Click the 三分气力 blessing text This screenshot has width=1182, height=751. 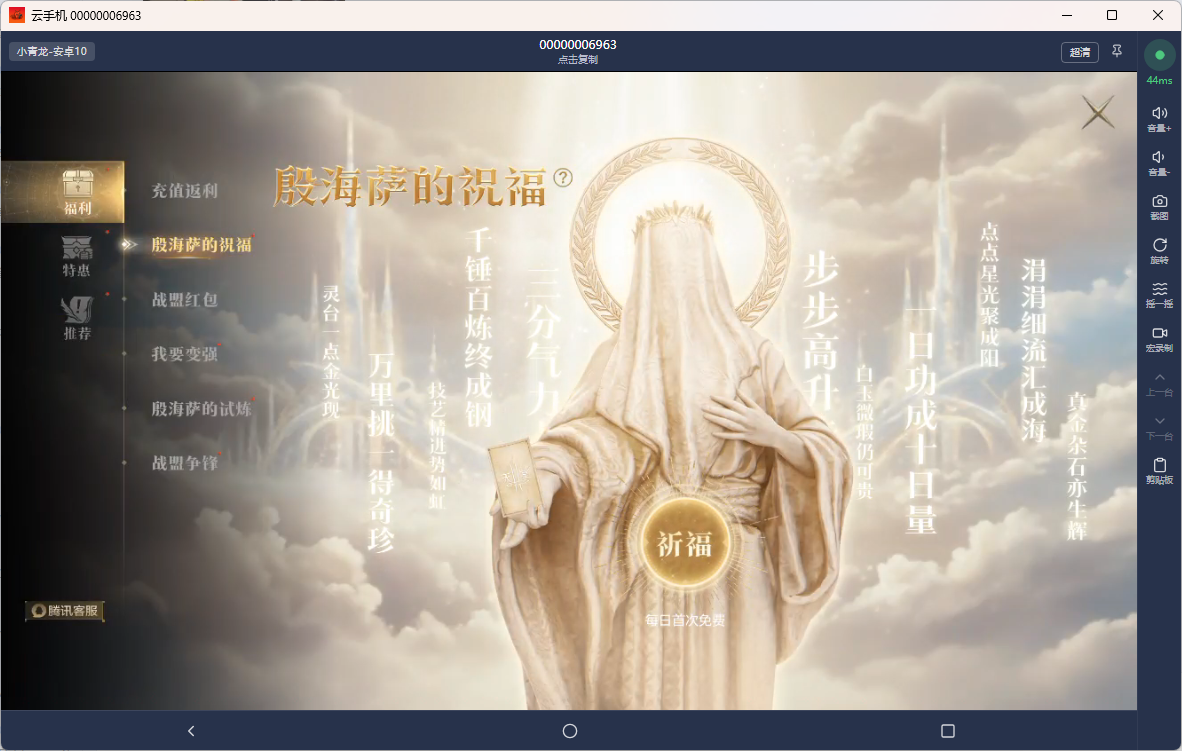tap(543, 342)
